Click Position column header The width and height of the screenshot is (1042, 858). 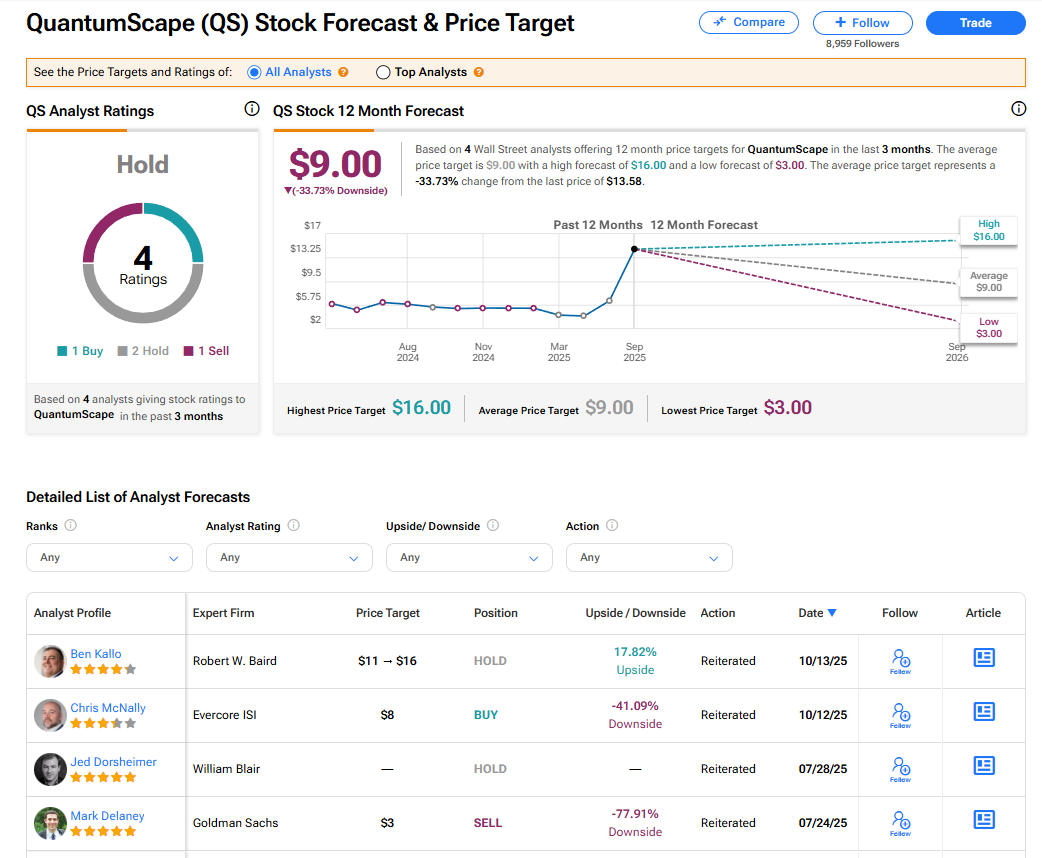pyautogui.click(x=496, y=613)
